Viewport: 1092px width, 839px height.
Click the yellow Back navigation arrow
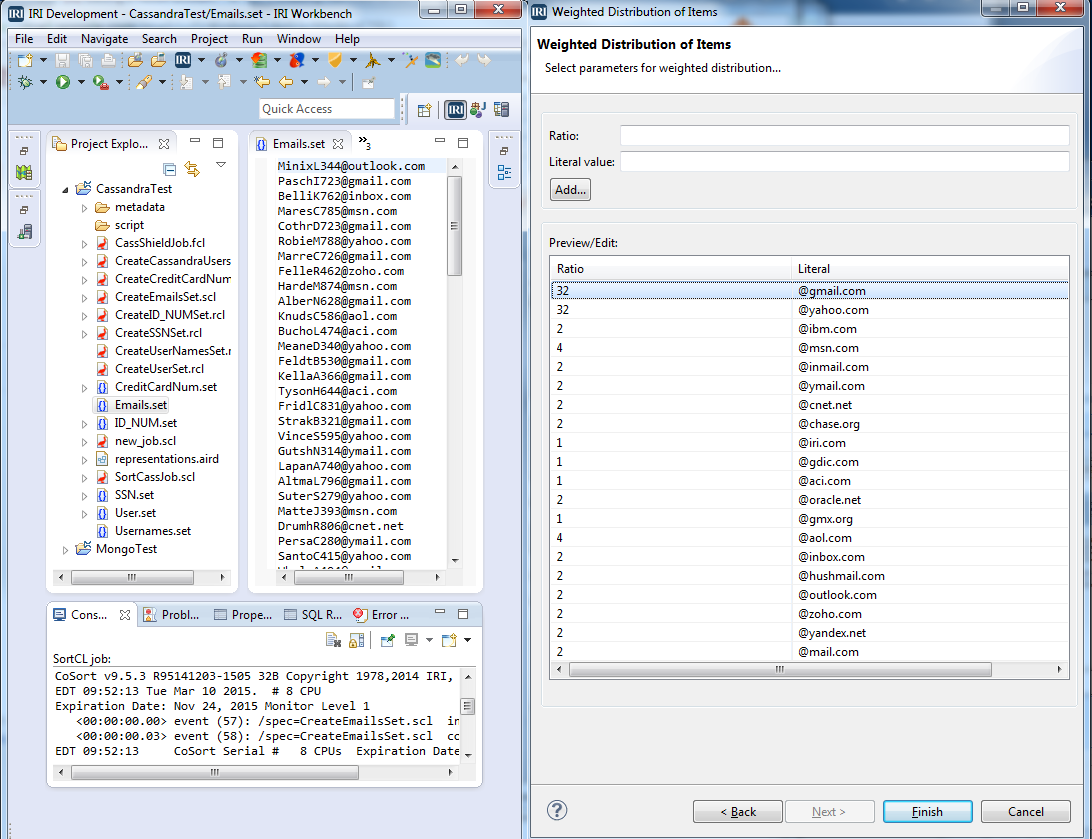point(286,82)
